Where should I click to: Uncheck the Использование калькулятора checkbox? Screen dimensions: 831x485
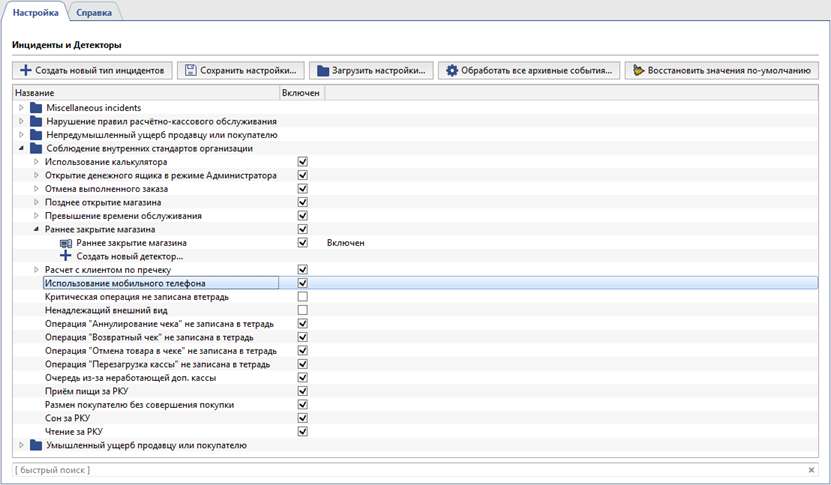[302, 161]
